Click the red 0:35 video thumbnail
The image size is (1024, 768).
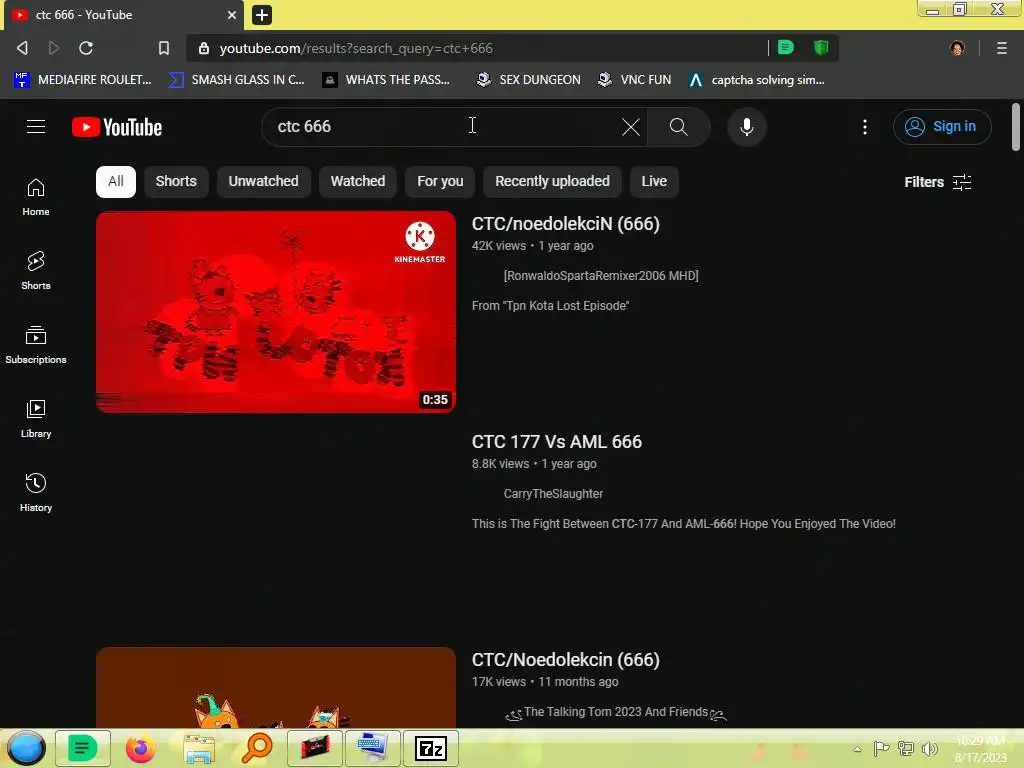click(x=276, y=312)
